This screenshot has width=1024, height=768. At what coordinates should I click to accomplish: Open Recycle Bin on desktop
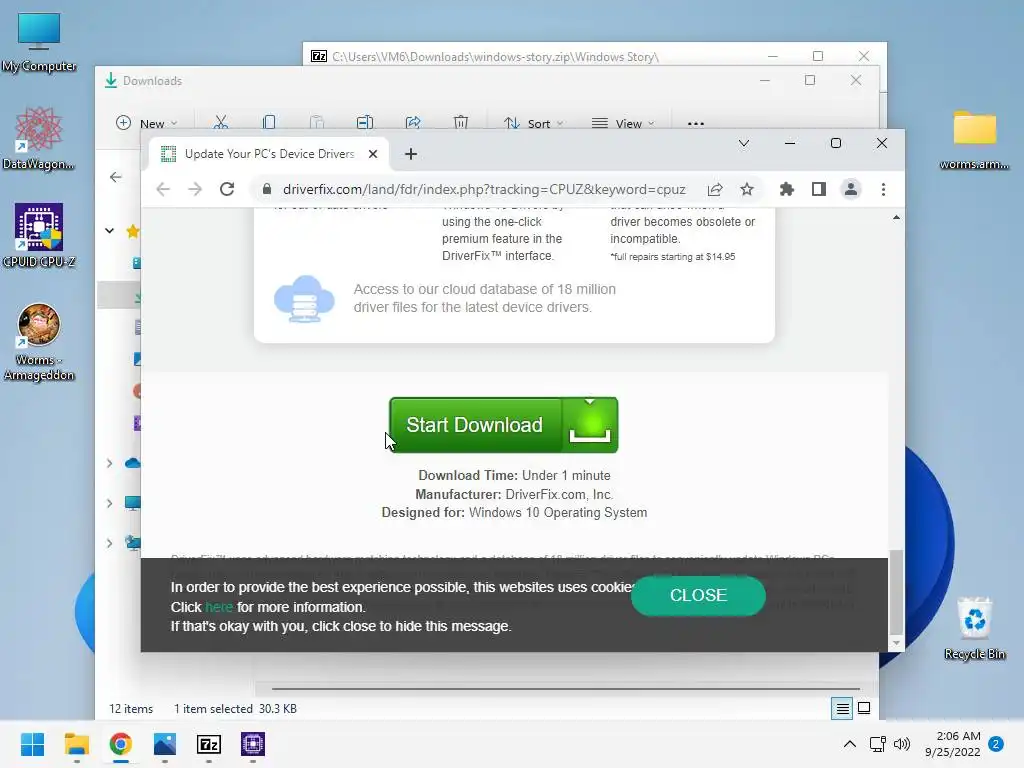[974, 628]
